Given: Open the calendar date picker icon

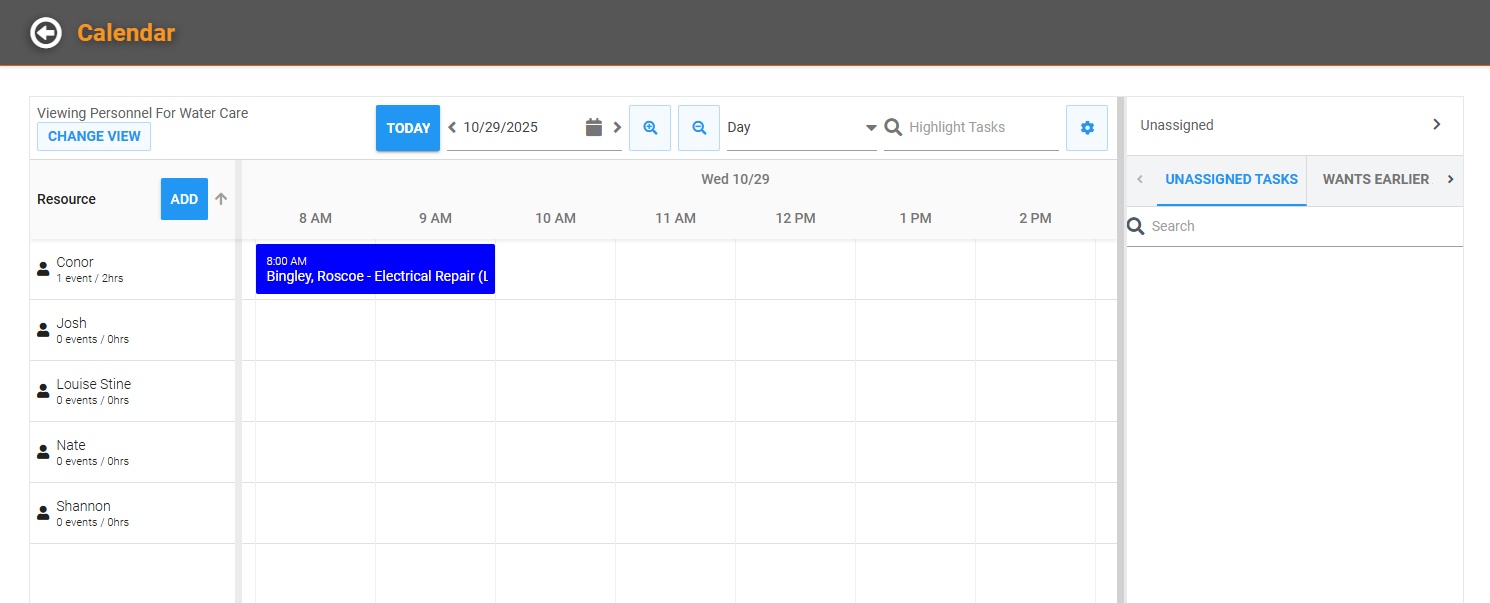Looking at the screenshot, I should [x=594, y=127].
